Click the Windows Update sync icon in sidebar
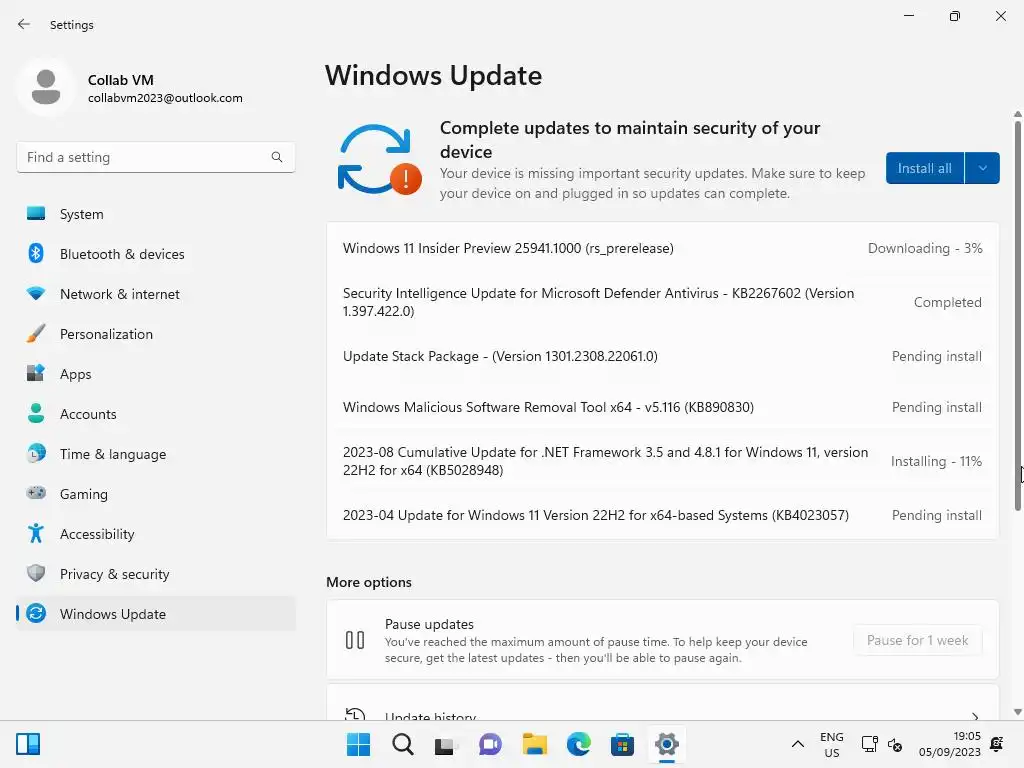The height and width of the screenshot is (768, 1024). click(36, 613)
